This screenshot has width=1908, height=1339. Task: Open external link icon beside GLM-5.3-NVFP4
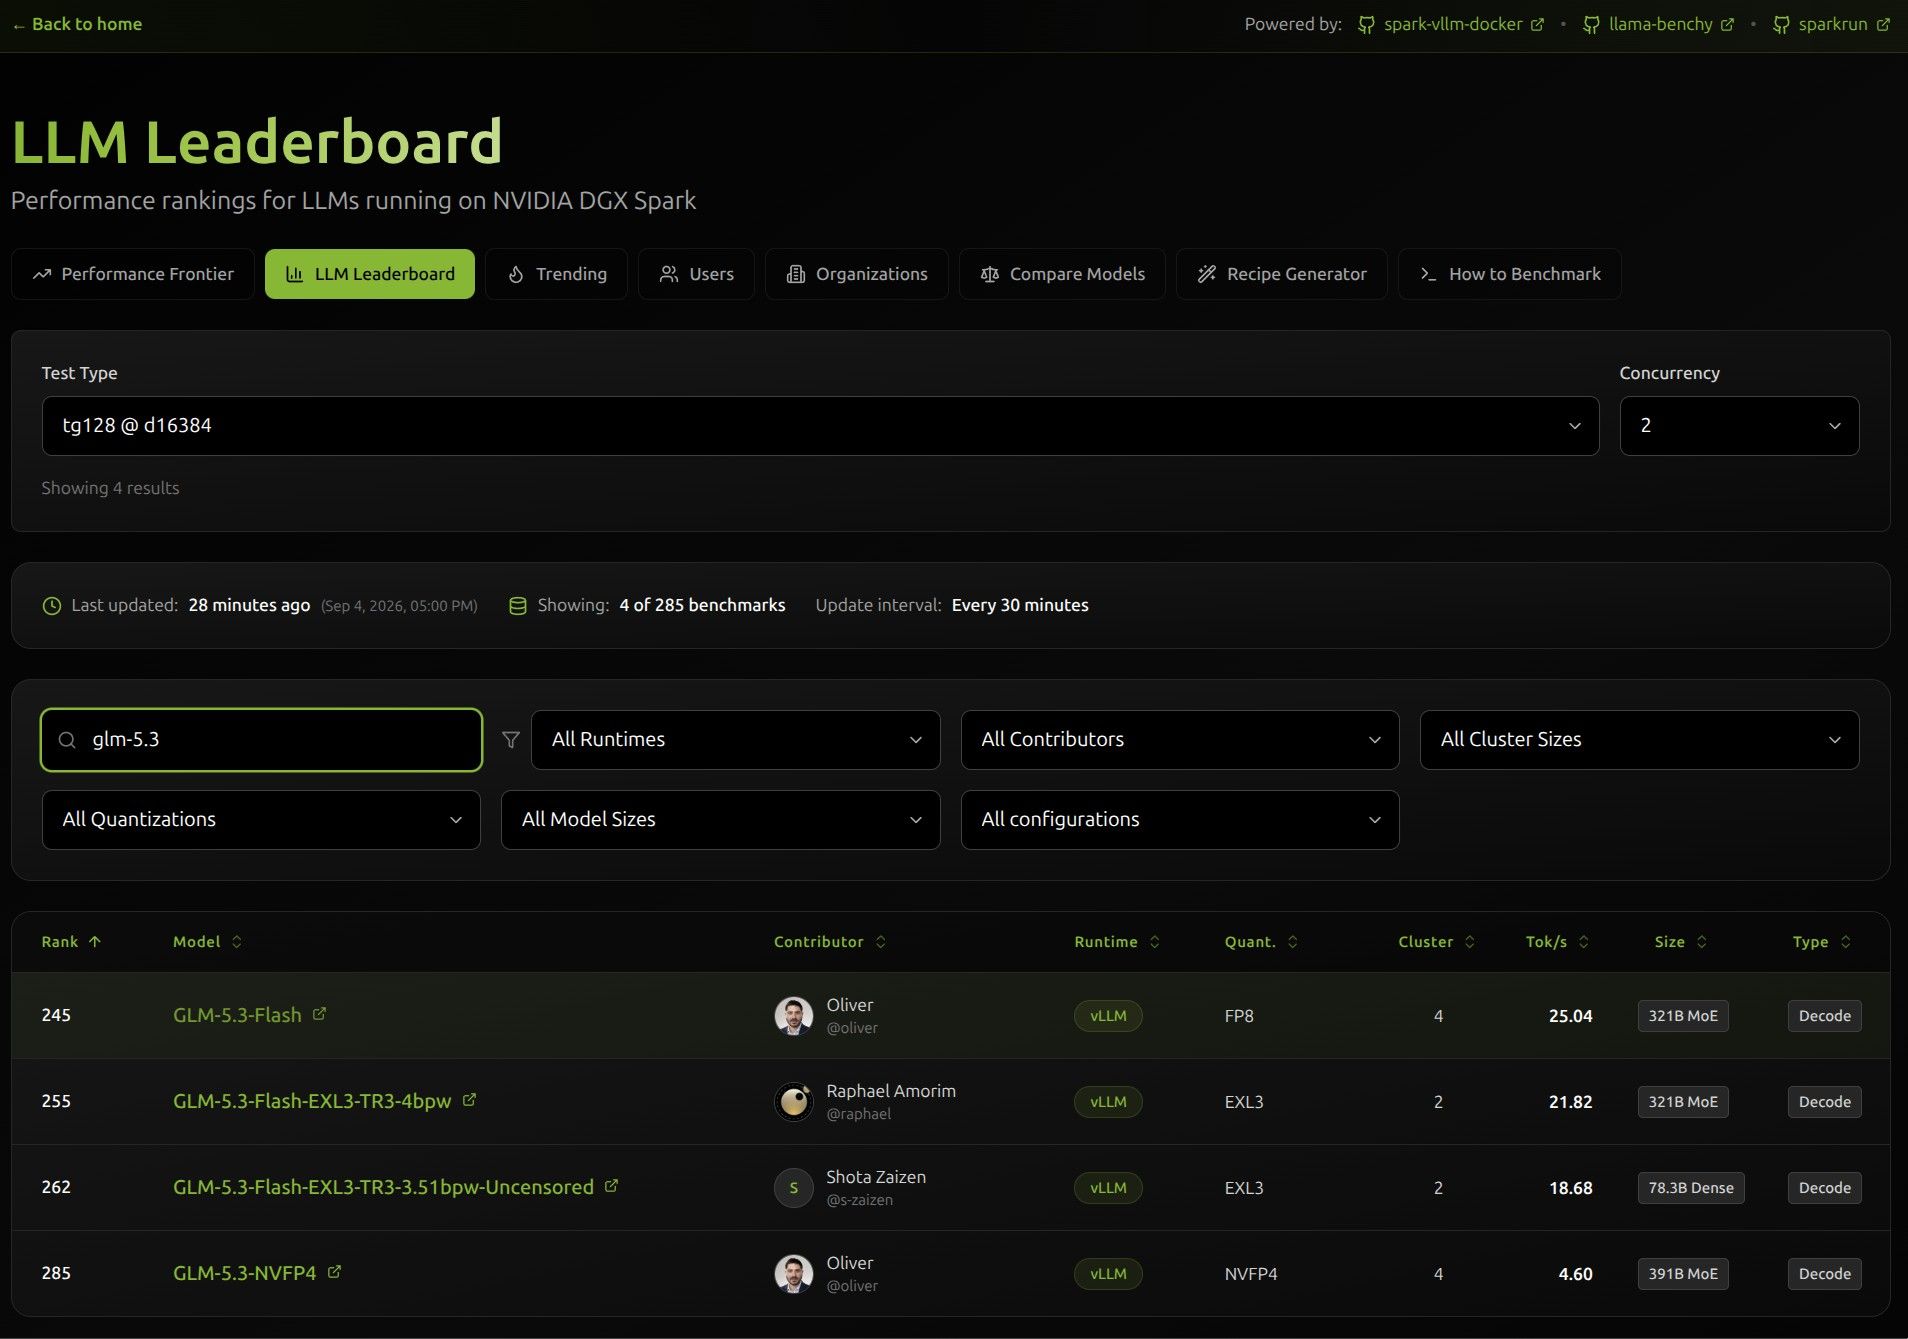pyautogui.click(x=334, y=1272)
